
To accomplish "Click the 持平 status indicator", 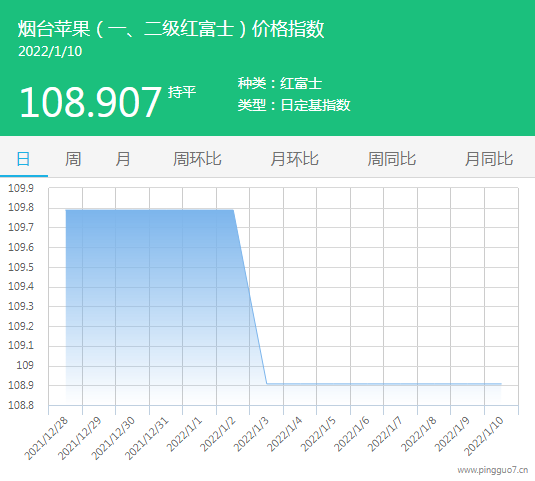I will [x=182, y=92].
